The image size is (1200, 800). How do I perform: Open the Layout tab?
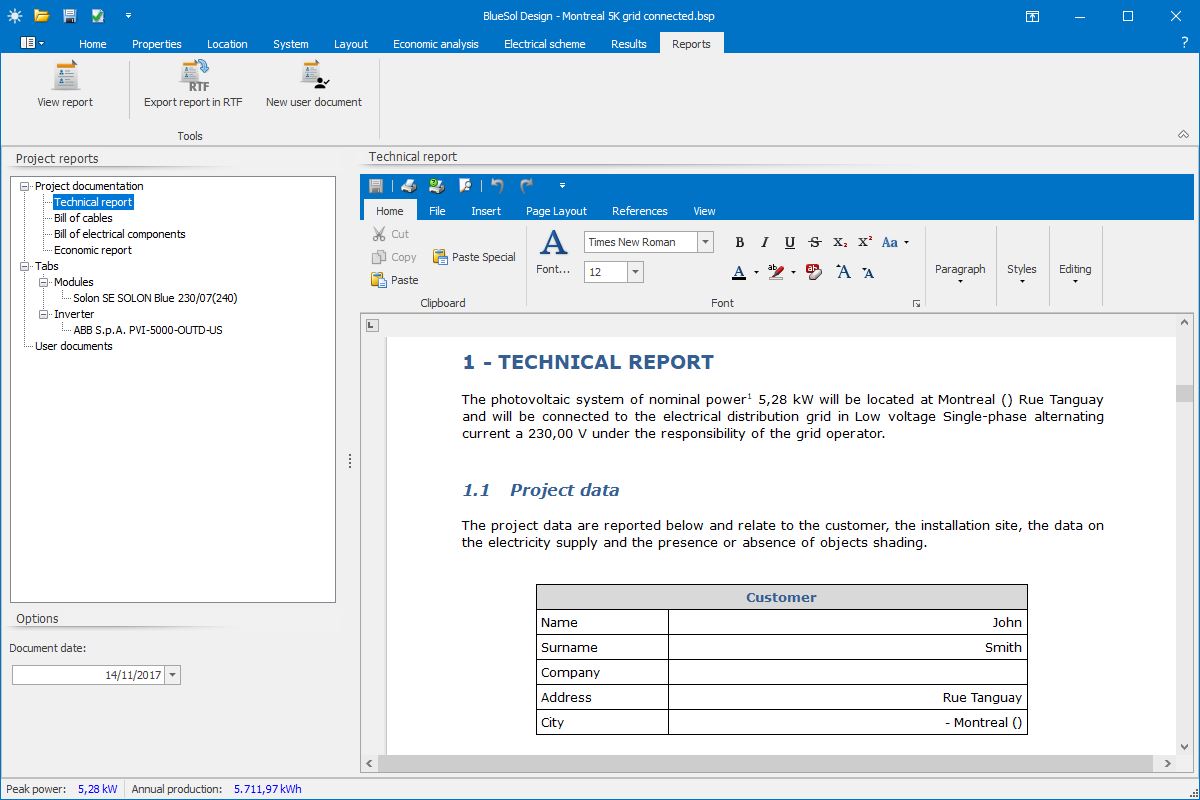pos(351,44)
